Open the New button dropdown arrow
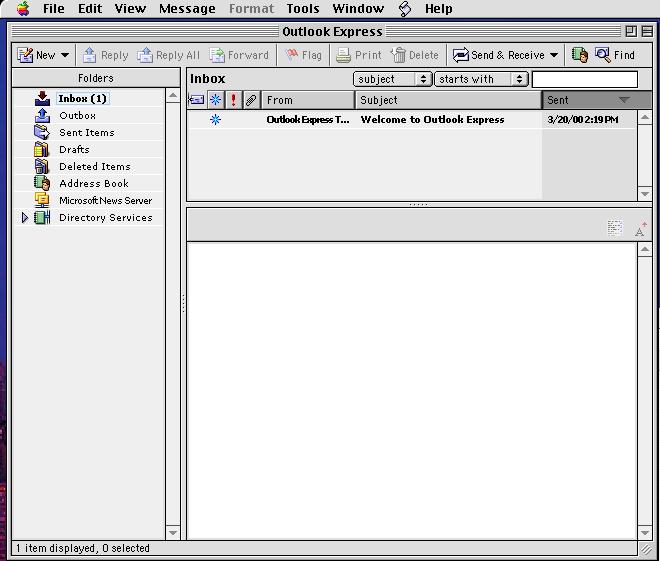 [x=65, y=55]
